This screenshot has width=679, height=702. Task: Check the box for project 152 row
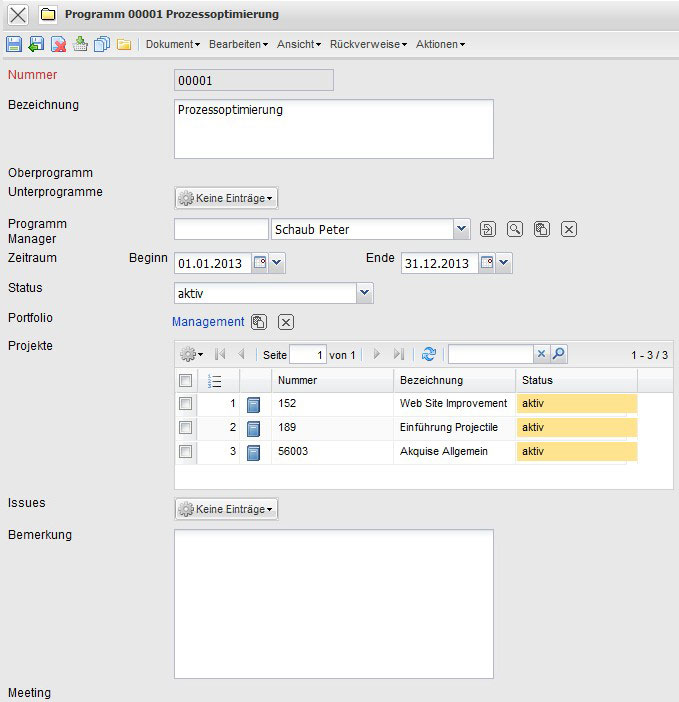pyautogui.click(x=185, y=404)
